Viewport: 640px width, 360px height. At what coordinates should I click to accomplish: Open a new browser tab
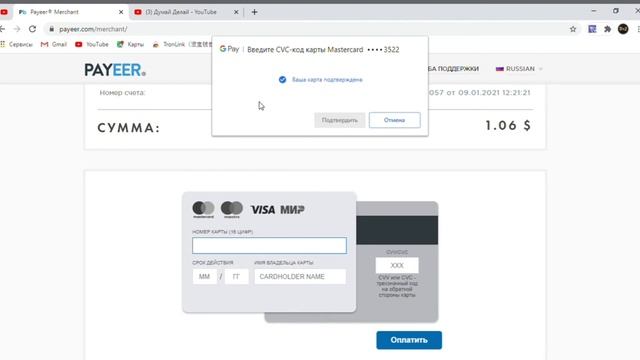[254, 12]
